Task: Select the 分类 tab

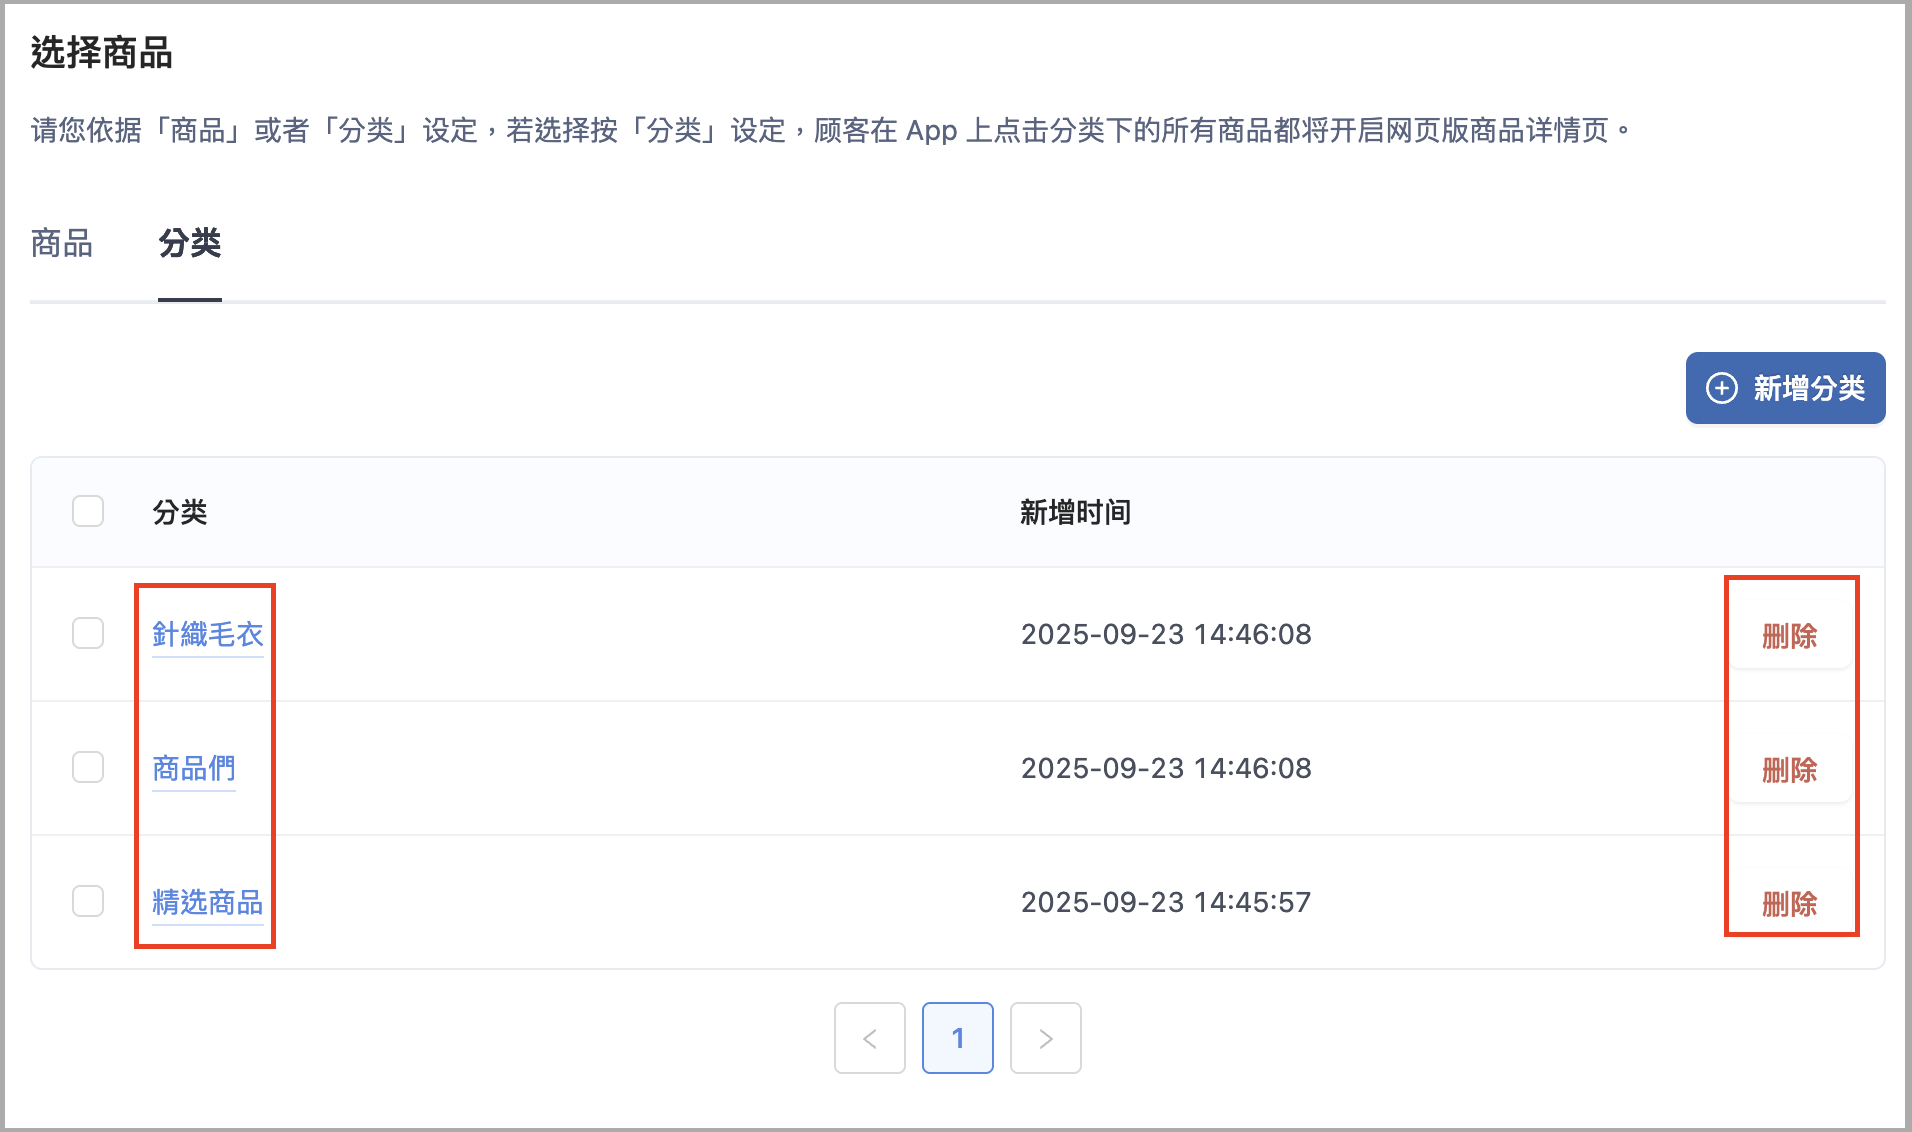Action: pyautogui.click(x=190, y=243)
